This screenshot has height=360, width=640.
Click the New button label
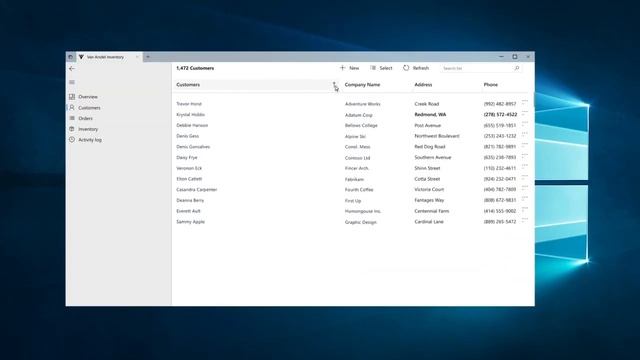click(354, 68)
